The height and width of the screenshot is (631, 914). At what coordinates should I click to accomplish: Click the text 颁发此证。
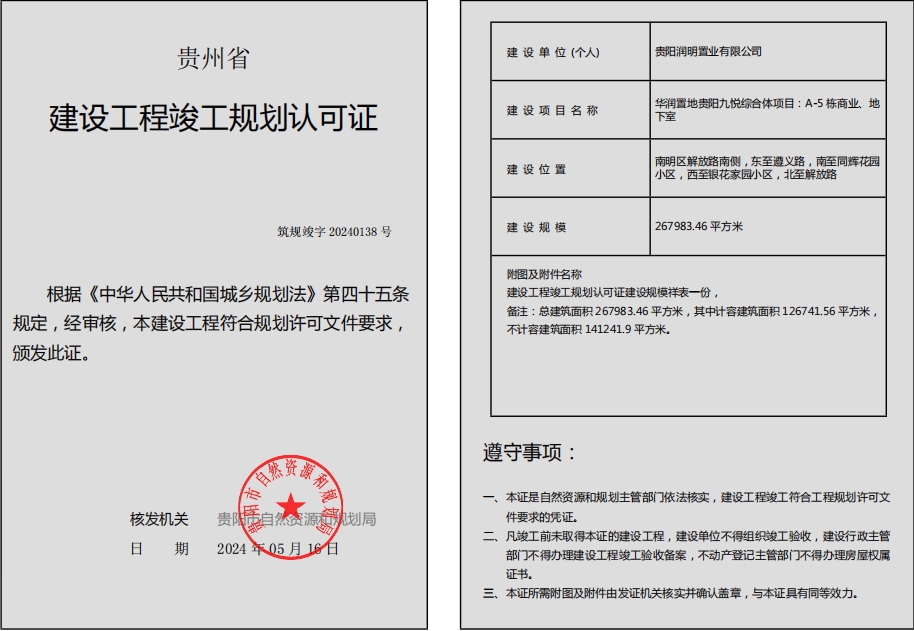(51, 353)
